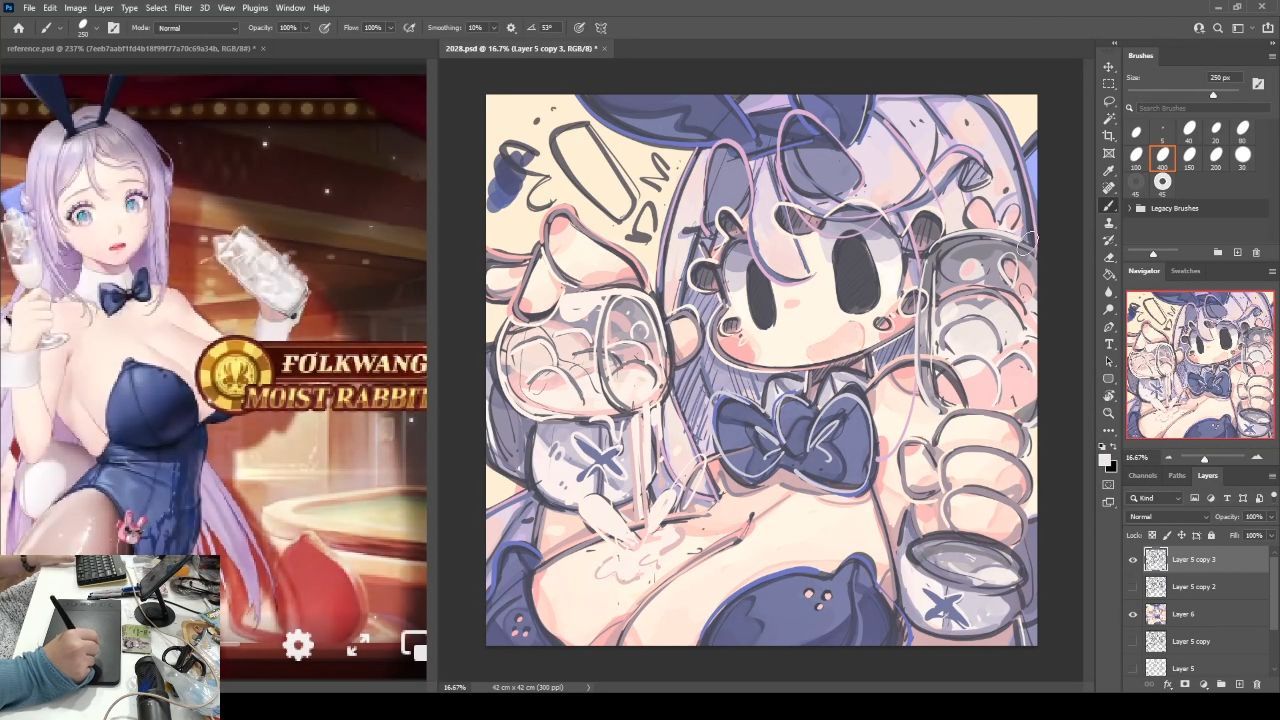Open the Plugins menu

coord(255,8)
